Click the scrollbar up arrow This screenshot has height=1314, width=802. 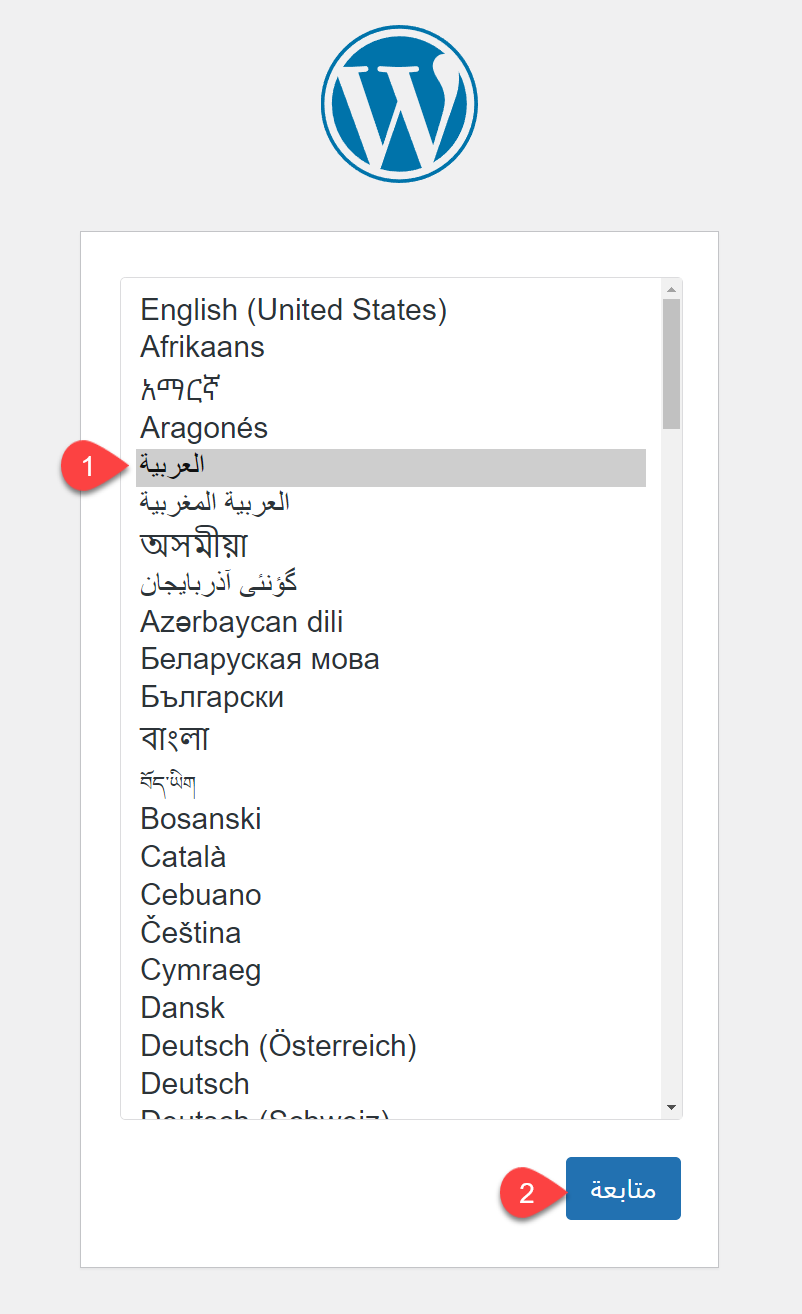coord(671,289)
